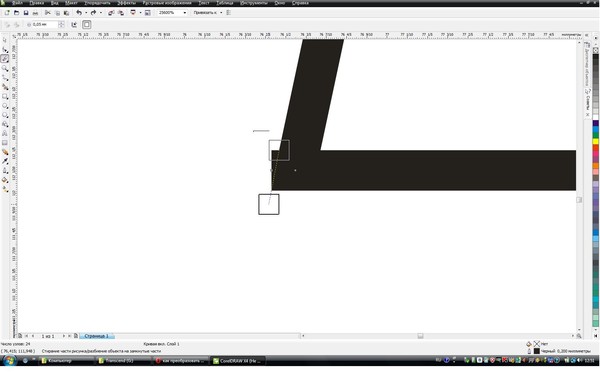Toggle the square eraser nib shape button
The width and height of the screenshot is (600, 375).
pos(86,24)
